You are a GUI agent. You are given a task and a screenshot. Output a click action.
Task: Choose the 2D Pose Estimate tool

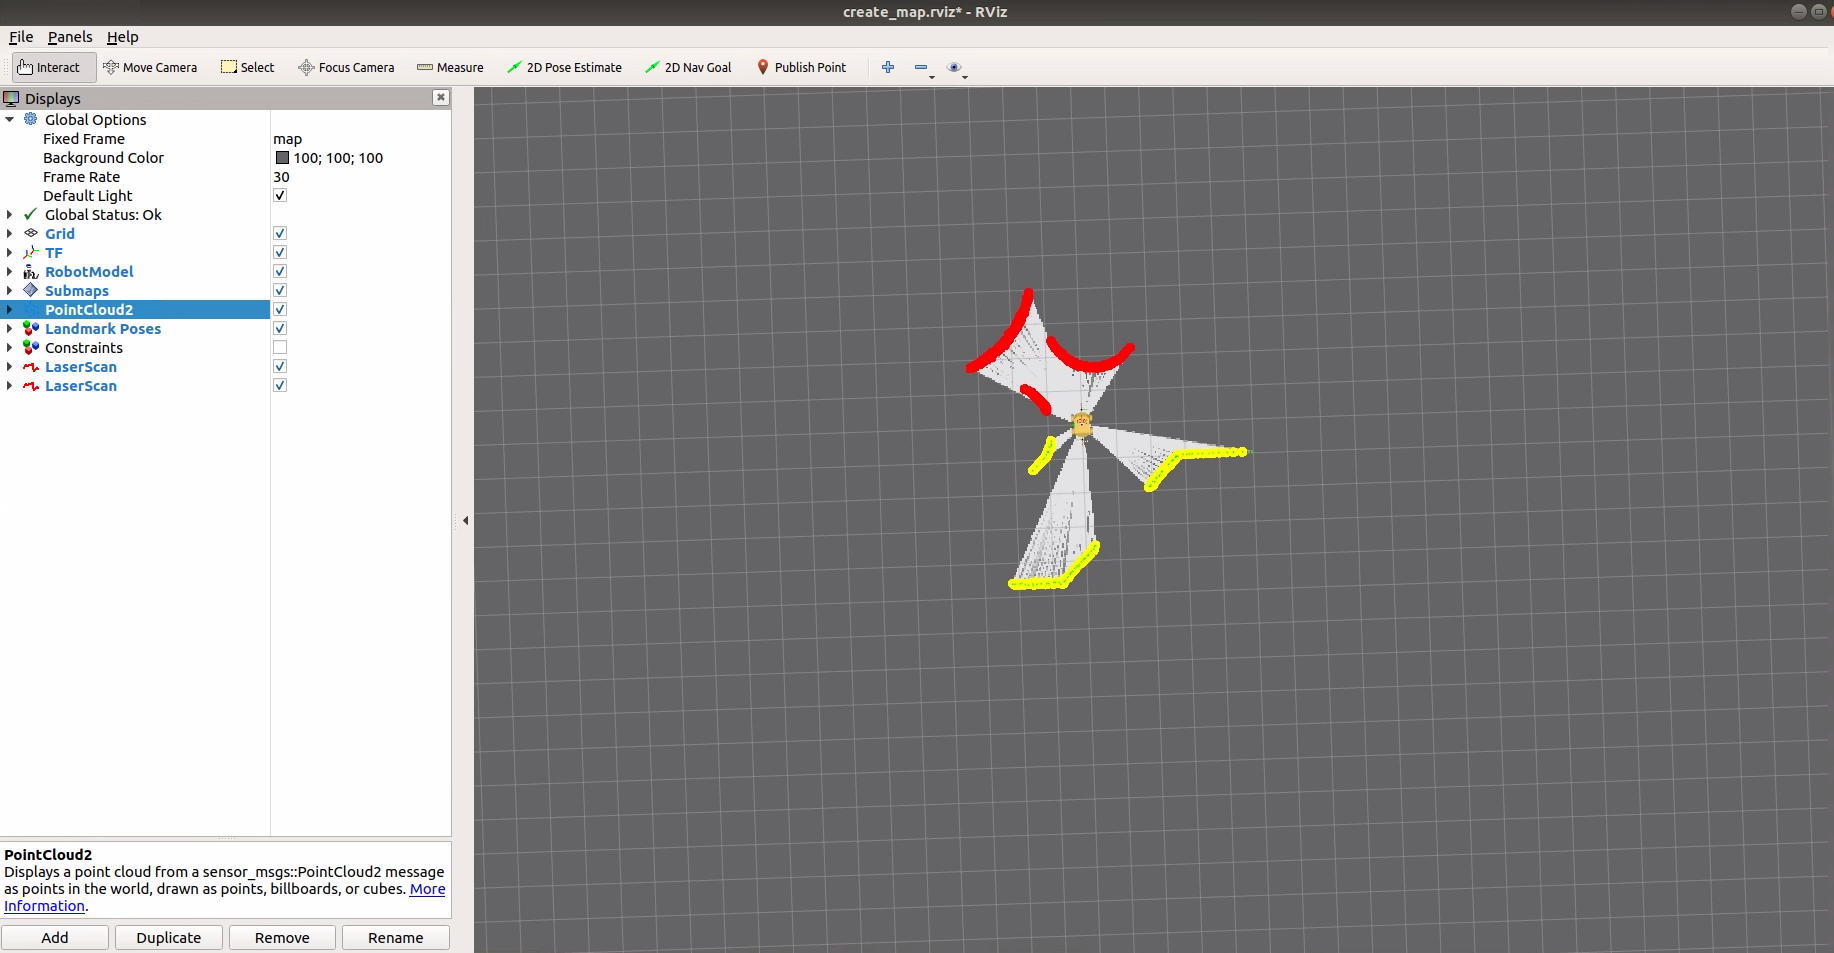pos(564,68)
